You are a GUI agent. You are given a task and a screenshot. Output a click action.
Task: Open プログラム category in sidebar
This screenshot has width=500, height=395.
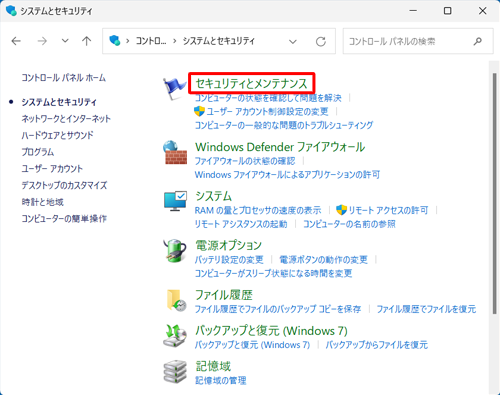point(38,152)
